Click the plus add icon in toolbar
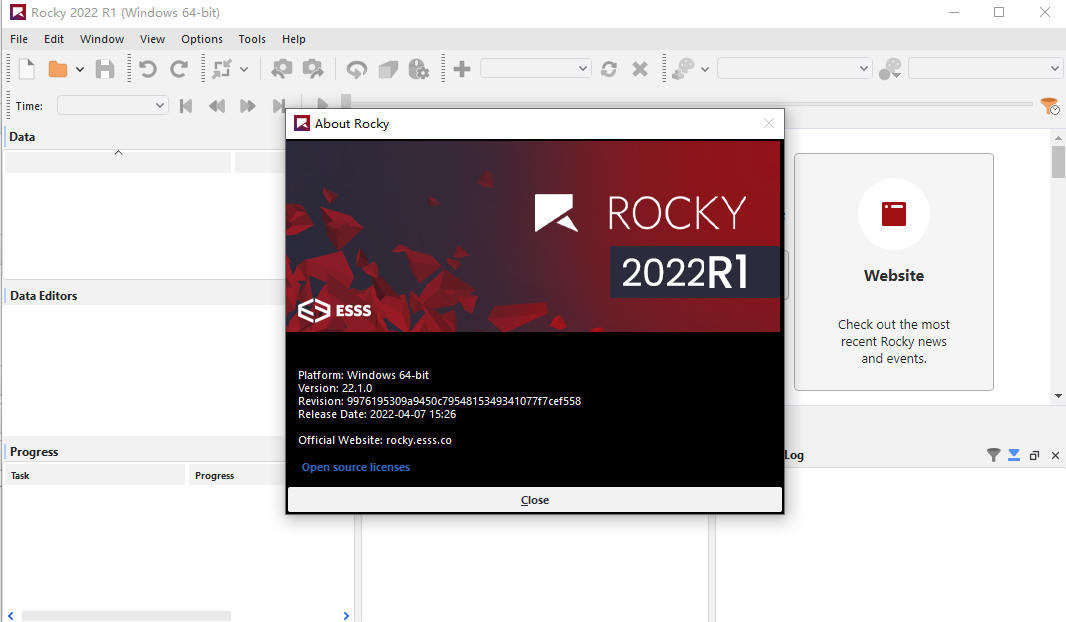 tap(462, 69)
